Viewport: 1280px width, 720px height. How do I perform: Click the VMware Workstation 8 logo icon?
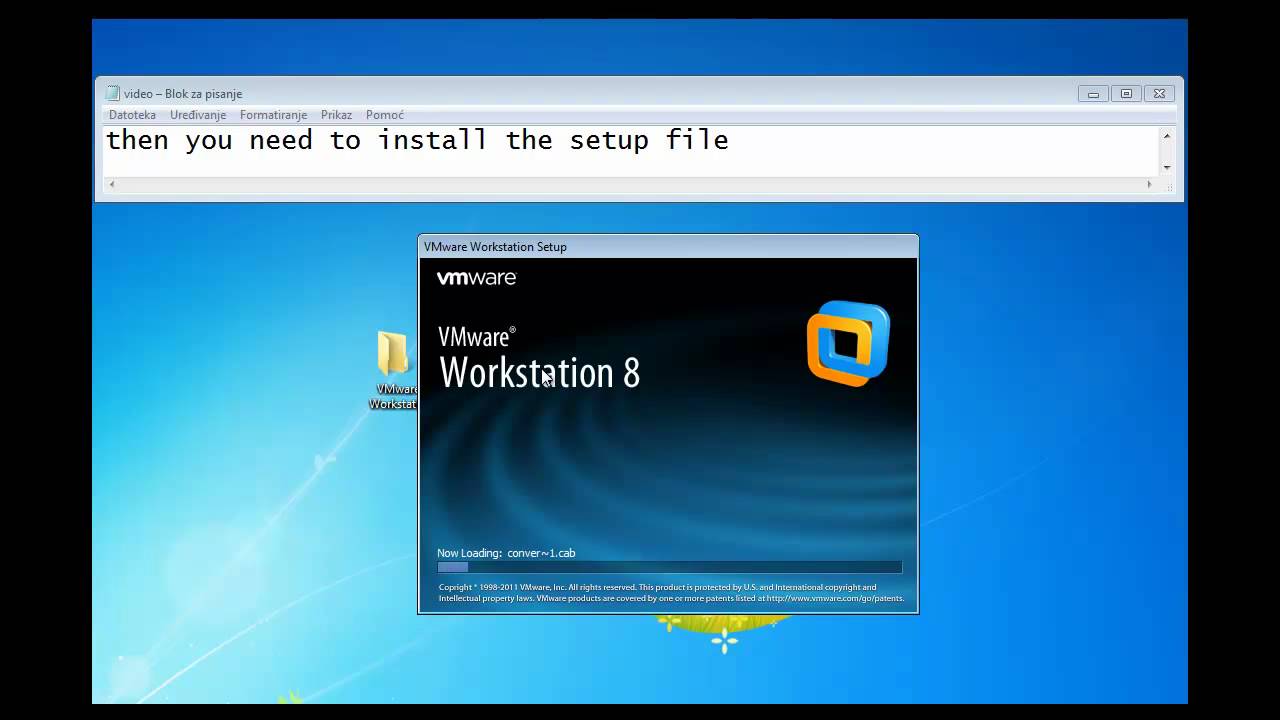[848, 343]
